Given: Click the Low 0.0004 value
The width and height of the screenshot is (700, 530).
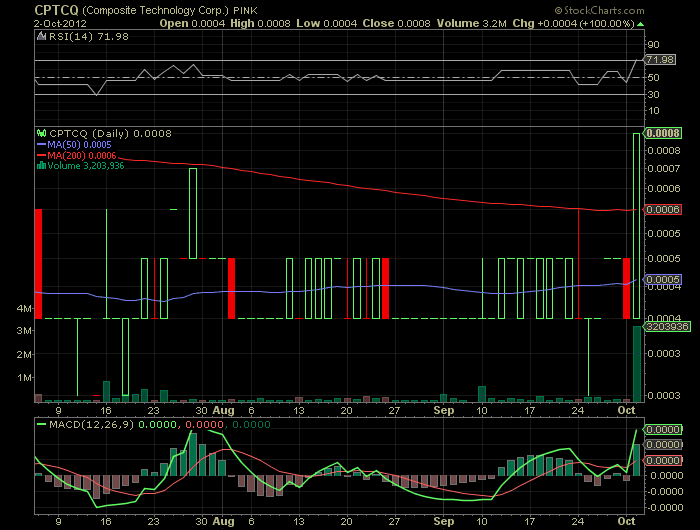Looking at the screenshot, I should click(x=326, y=24).
